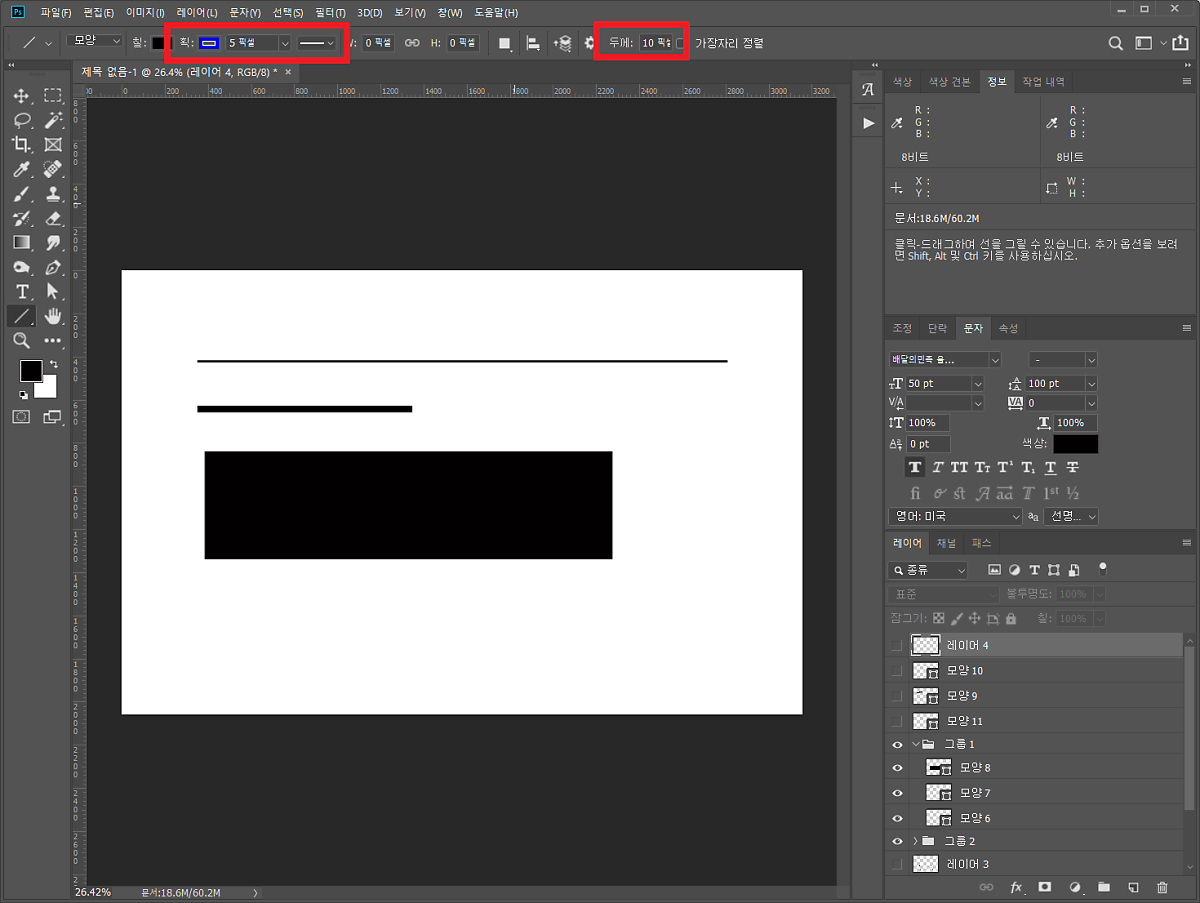Activate the Hand tool
The height and width of the screenshot is (903, 1200).
click(x=53, y=316)
